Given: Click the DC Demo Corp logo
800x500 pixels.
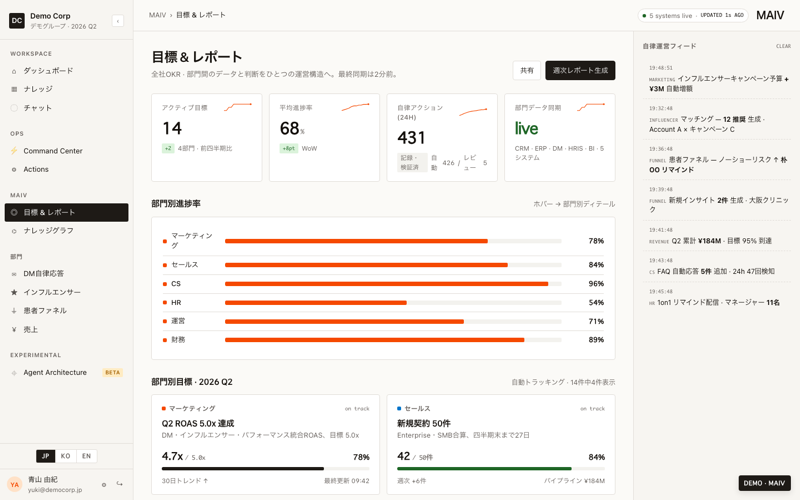Looking at the screenshot, I should tap(17, 20).
